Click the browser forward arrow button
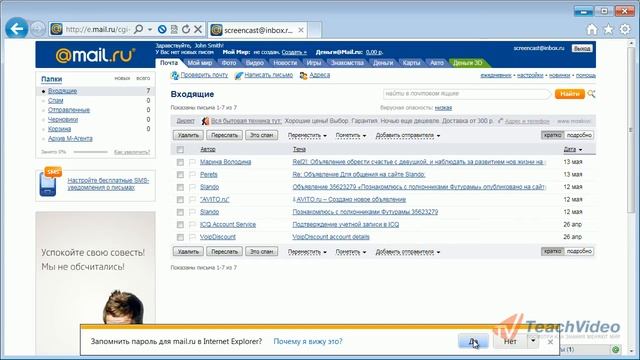This screenshot has height=360, width=640. pyautogui.click(x=38, y=29)
